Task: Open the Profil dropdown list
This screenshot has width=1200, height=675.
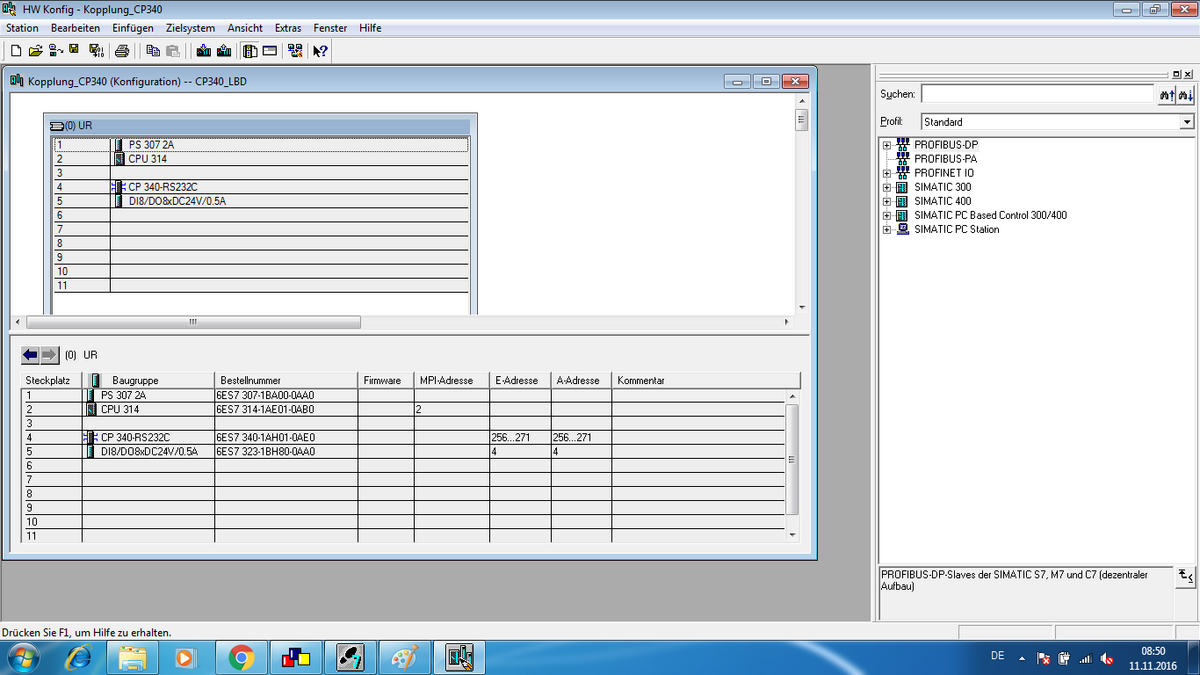Action: click(x=1186, y=122)
